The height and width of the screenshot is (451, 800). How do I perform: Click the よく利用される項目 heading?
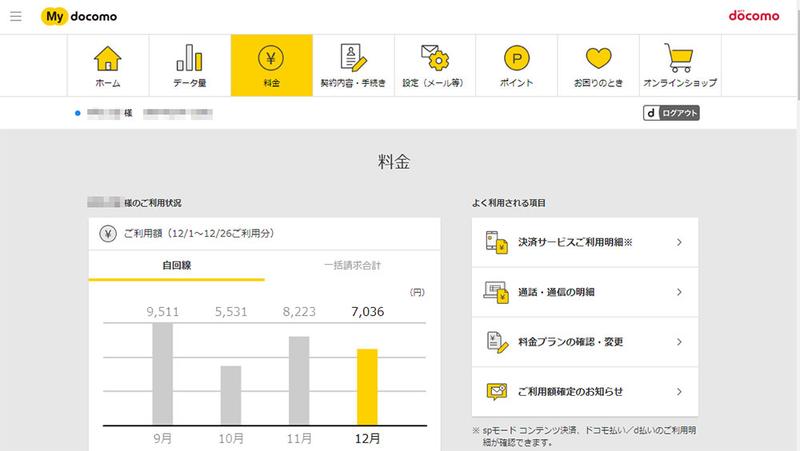pyautogui.click(x=509, y=203)
